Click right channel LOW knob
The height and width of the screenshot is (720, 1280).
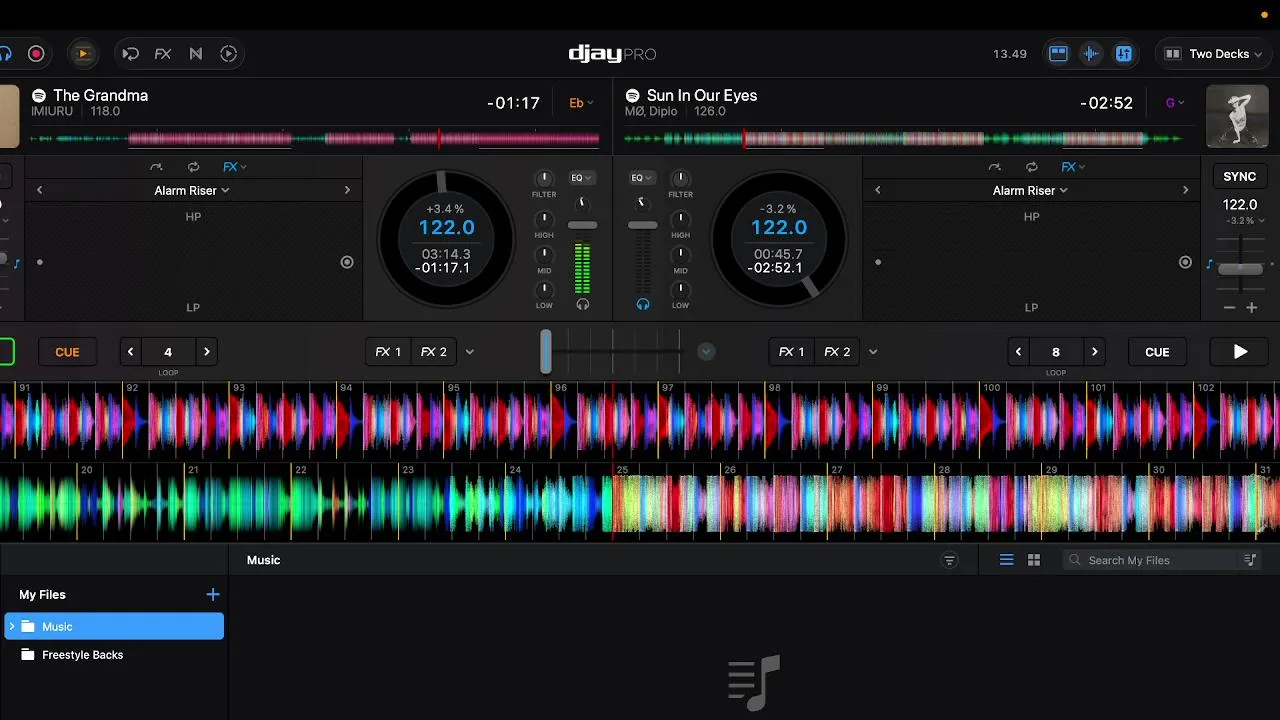point(680,291)
